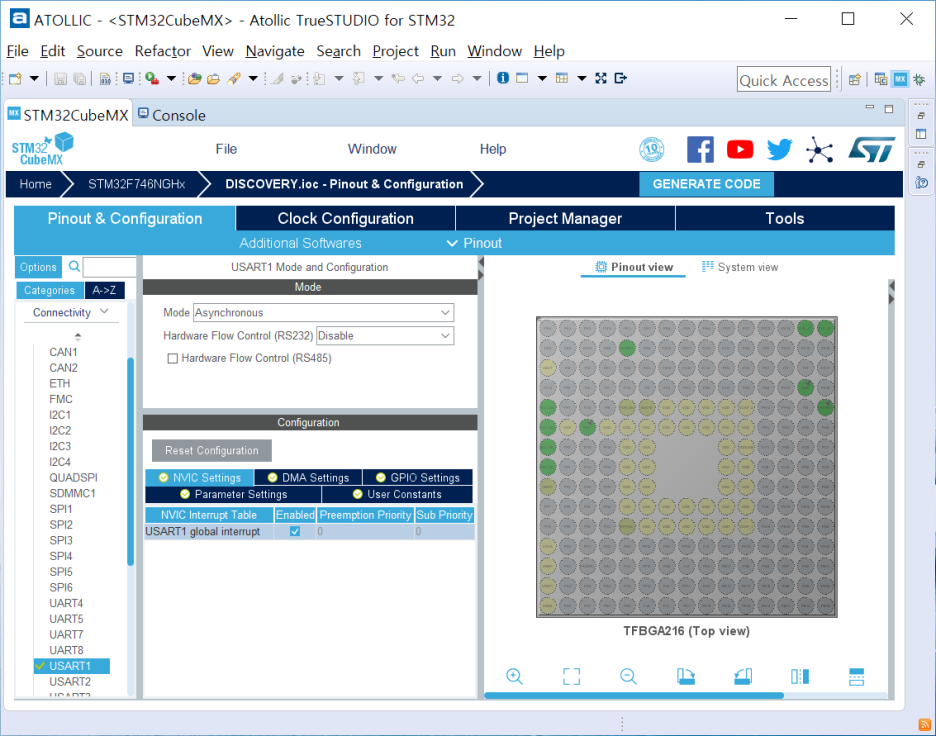Click the Open Perspective icon
The image size is (936, 736).
[x=855, y=79]
